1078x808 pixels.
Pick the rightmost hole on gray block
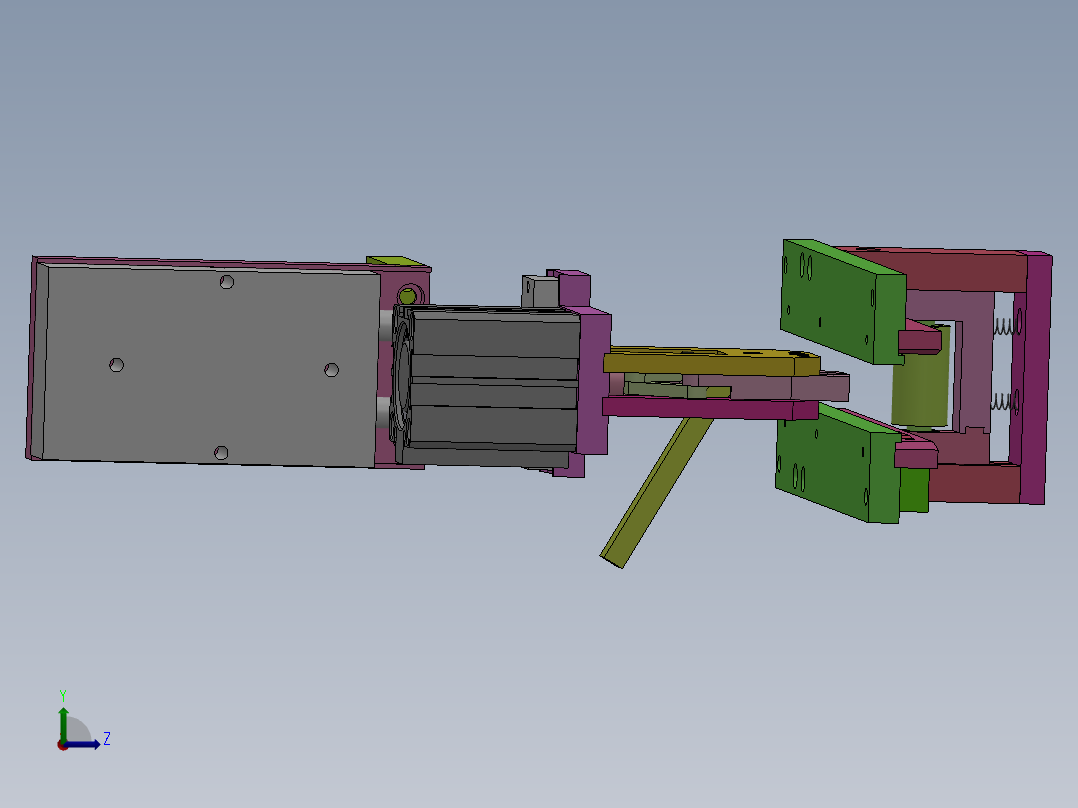331,370
